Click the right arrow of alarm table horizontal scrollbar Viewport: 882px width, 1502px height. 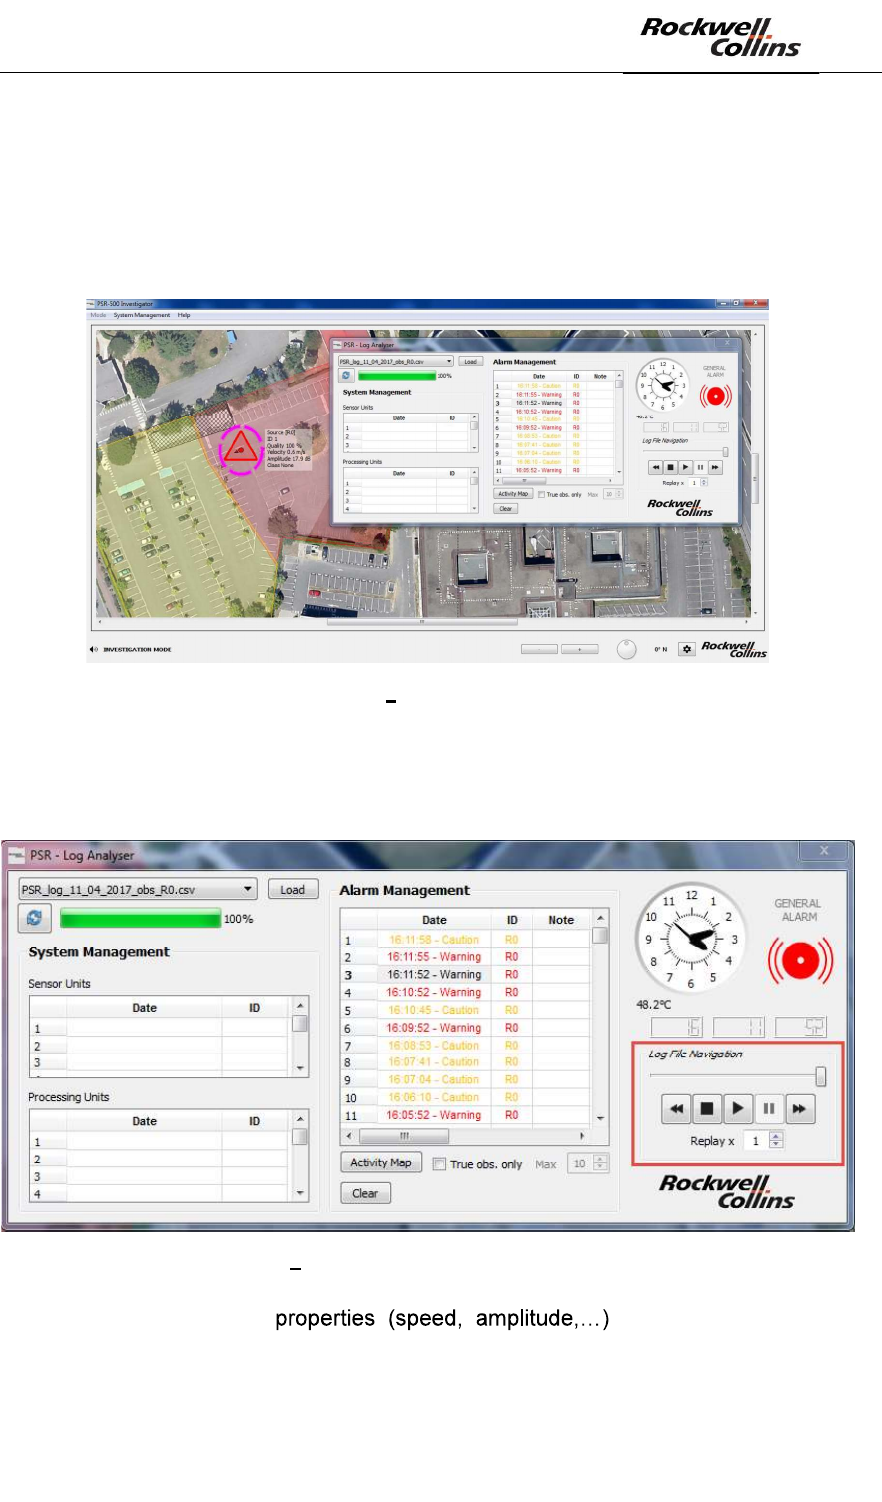582,1136
